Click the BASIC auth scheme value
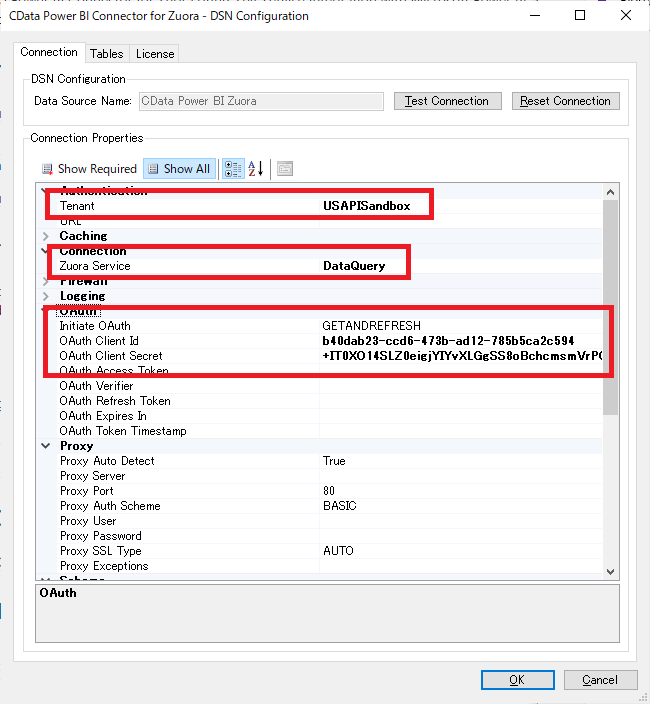Viewport: 650px width, 704px height. tap(339, 506)
